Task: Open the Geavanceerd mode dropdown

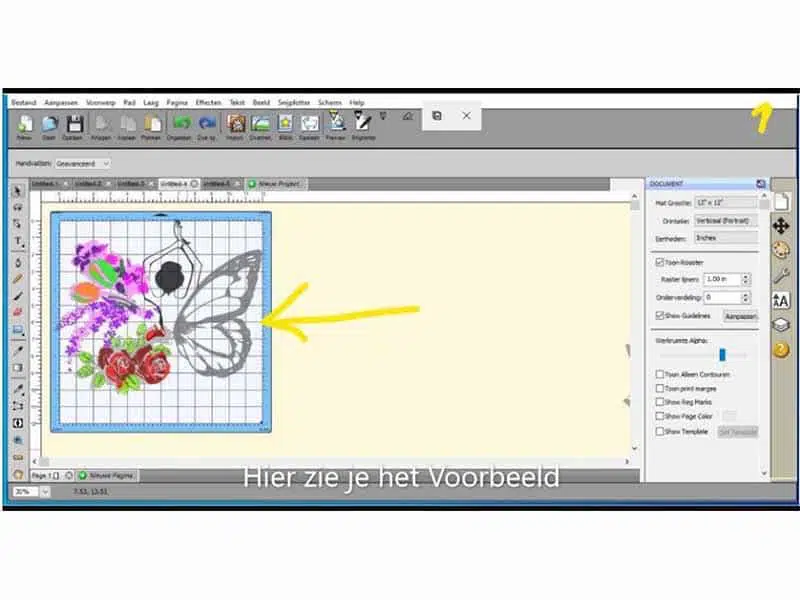Action: click(x=82, y=164)
